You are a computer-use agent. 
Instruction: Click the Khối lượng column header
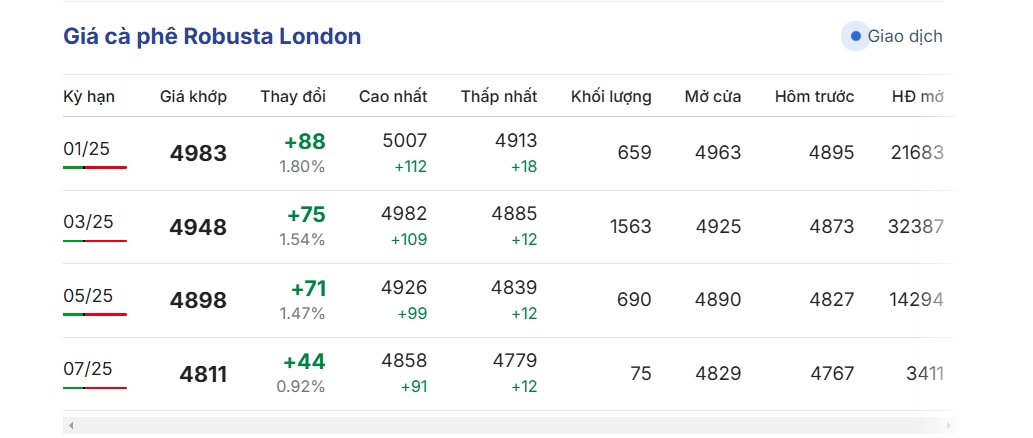[x=611, y=97]
